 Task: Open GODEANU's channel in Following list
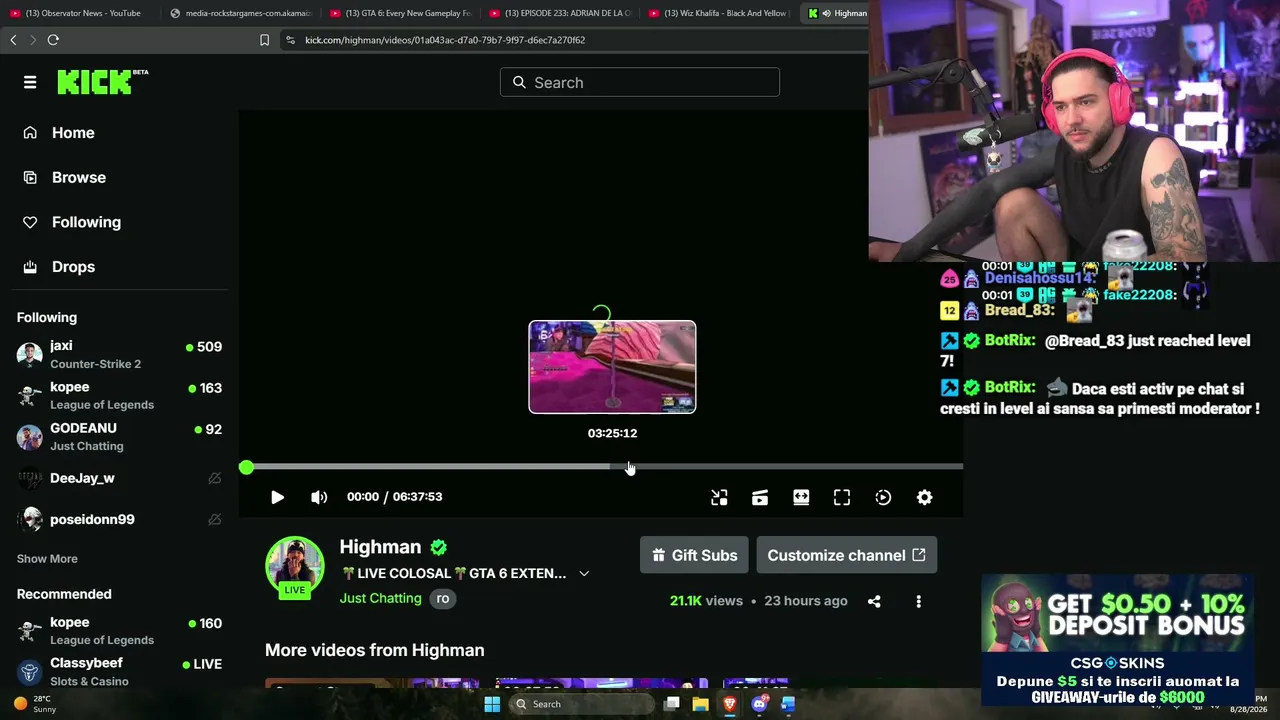(120, 437)
